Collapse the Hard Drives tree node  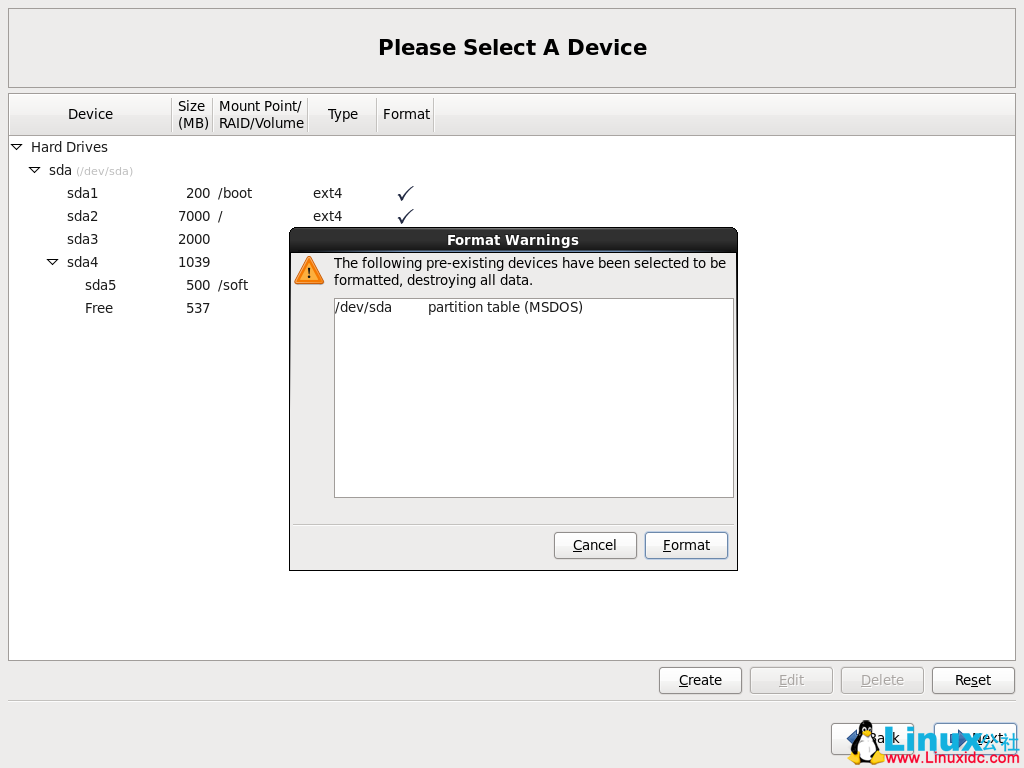[15, 147]
